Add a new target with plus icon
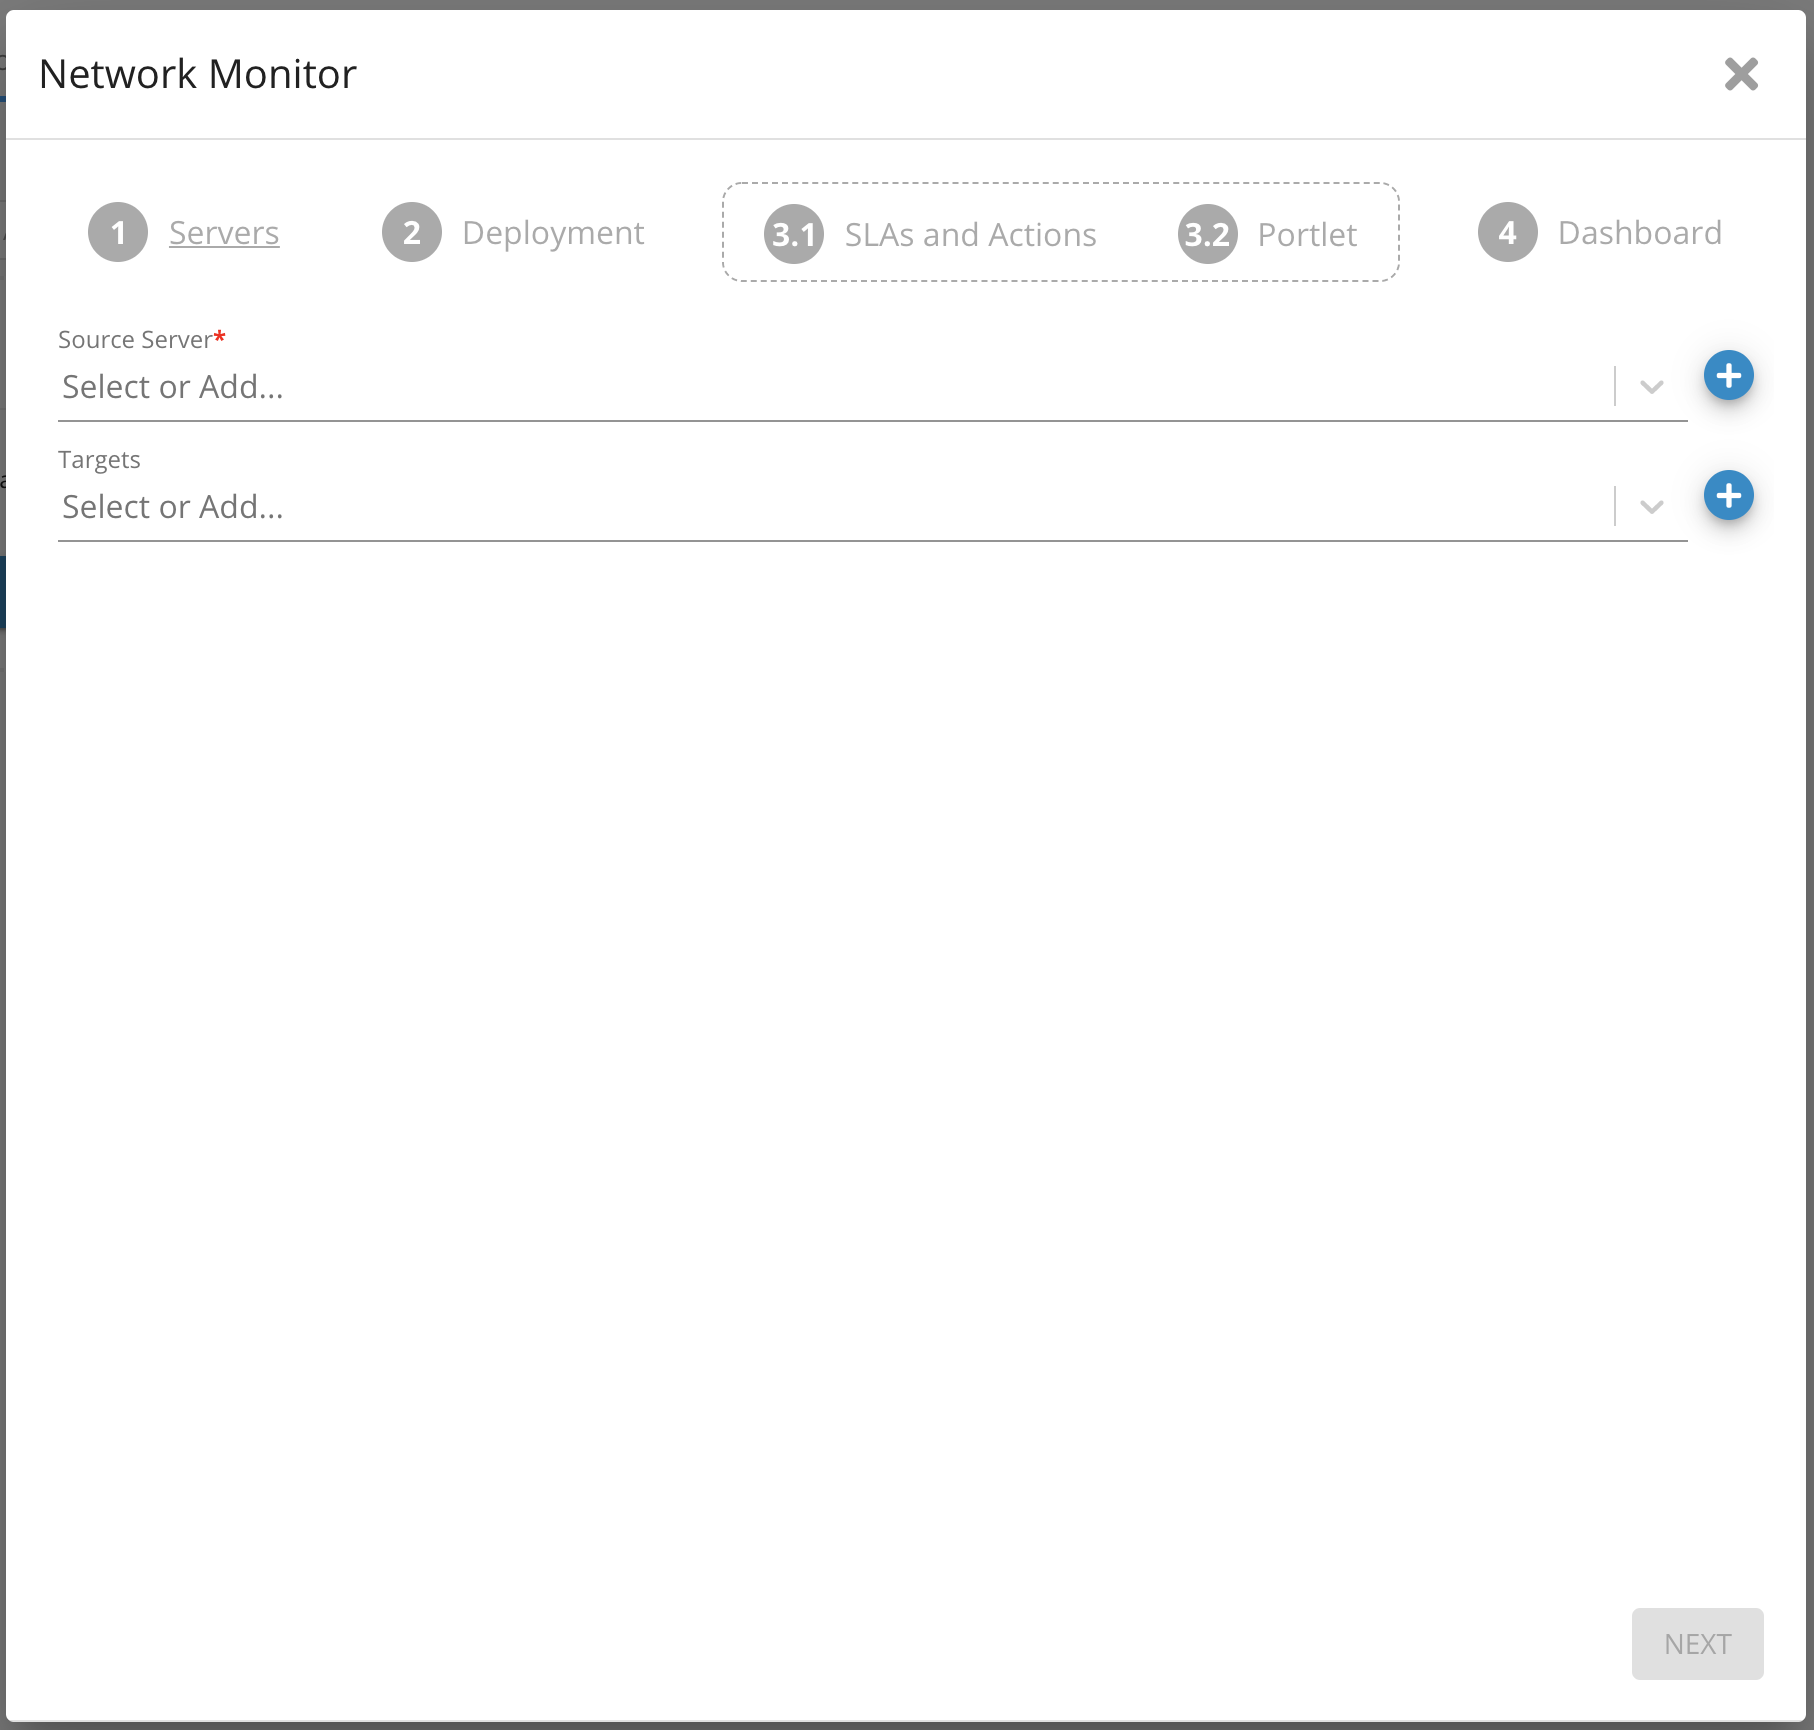This screenshot has height=1730, width=1814. [1728, 496]
